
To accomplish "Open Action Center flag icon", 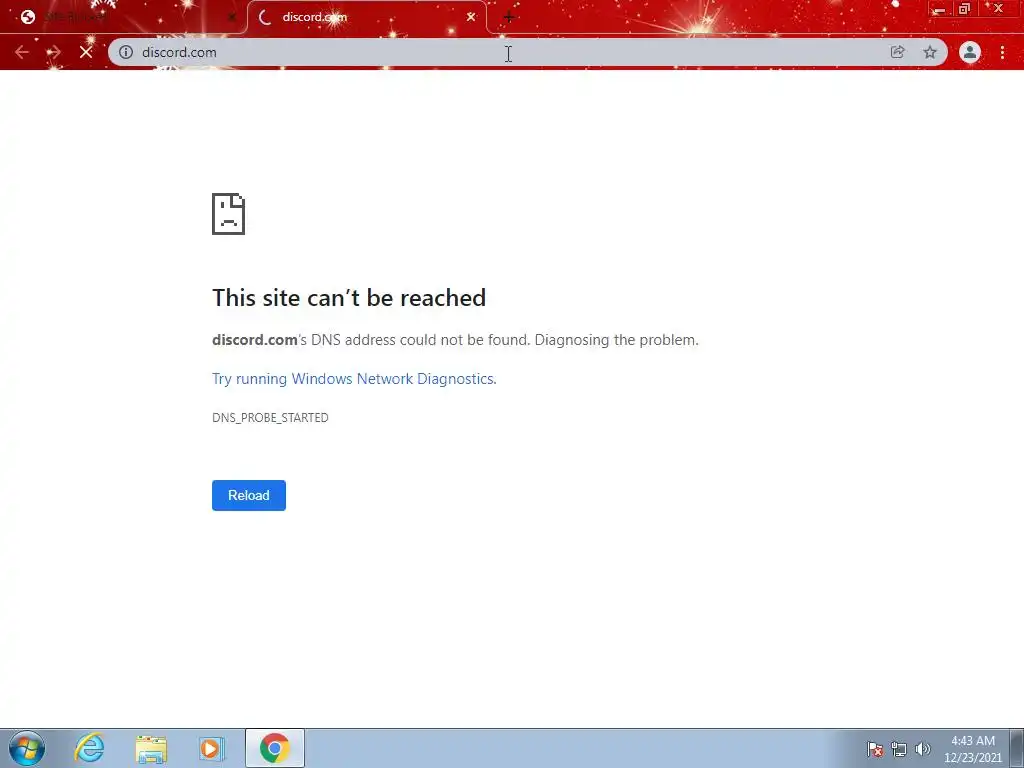I will click(875, 749).
